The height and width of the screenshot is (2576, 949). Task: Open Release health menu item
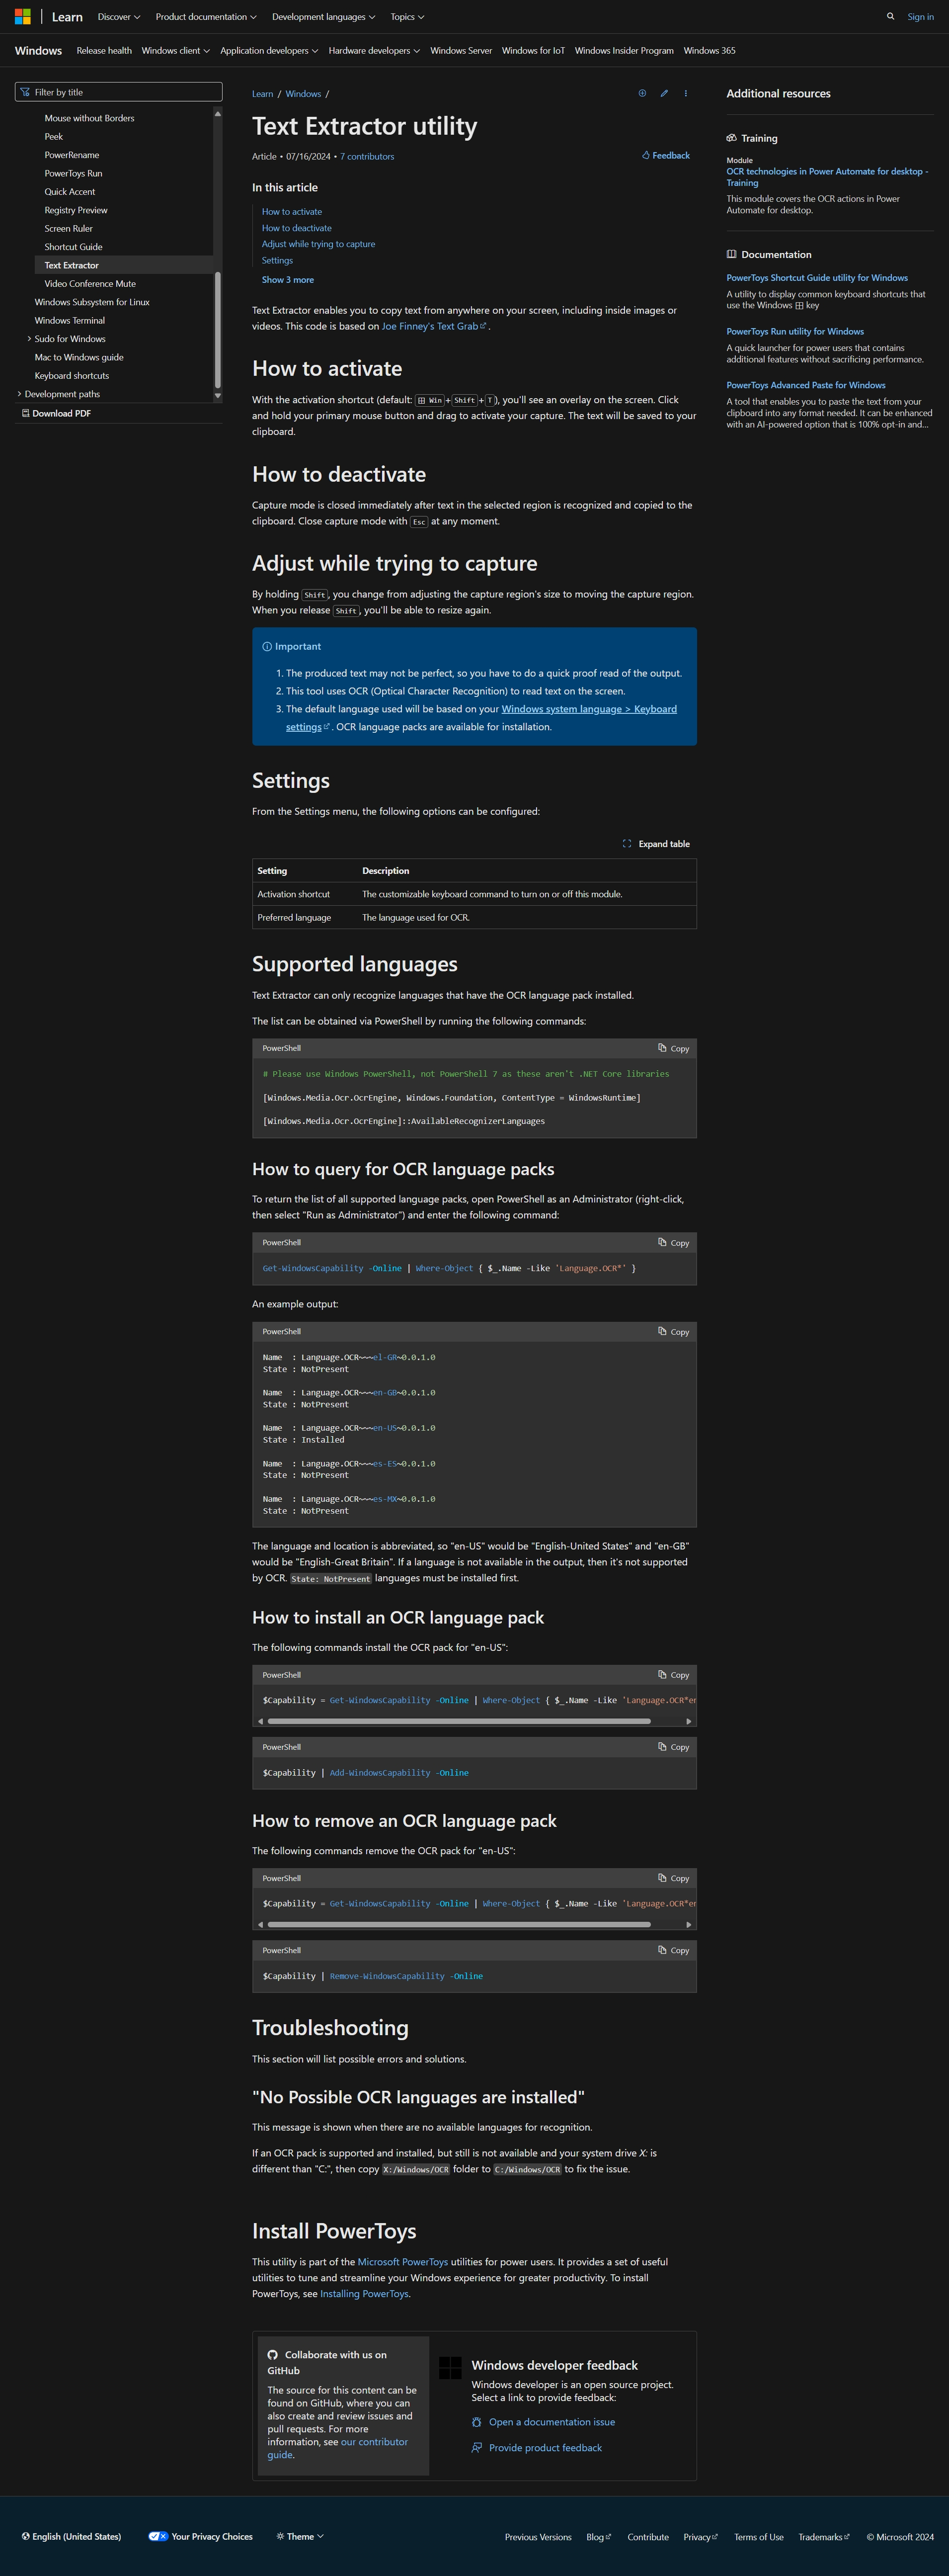click(104, 50)
